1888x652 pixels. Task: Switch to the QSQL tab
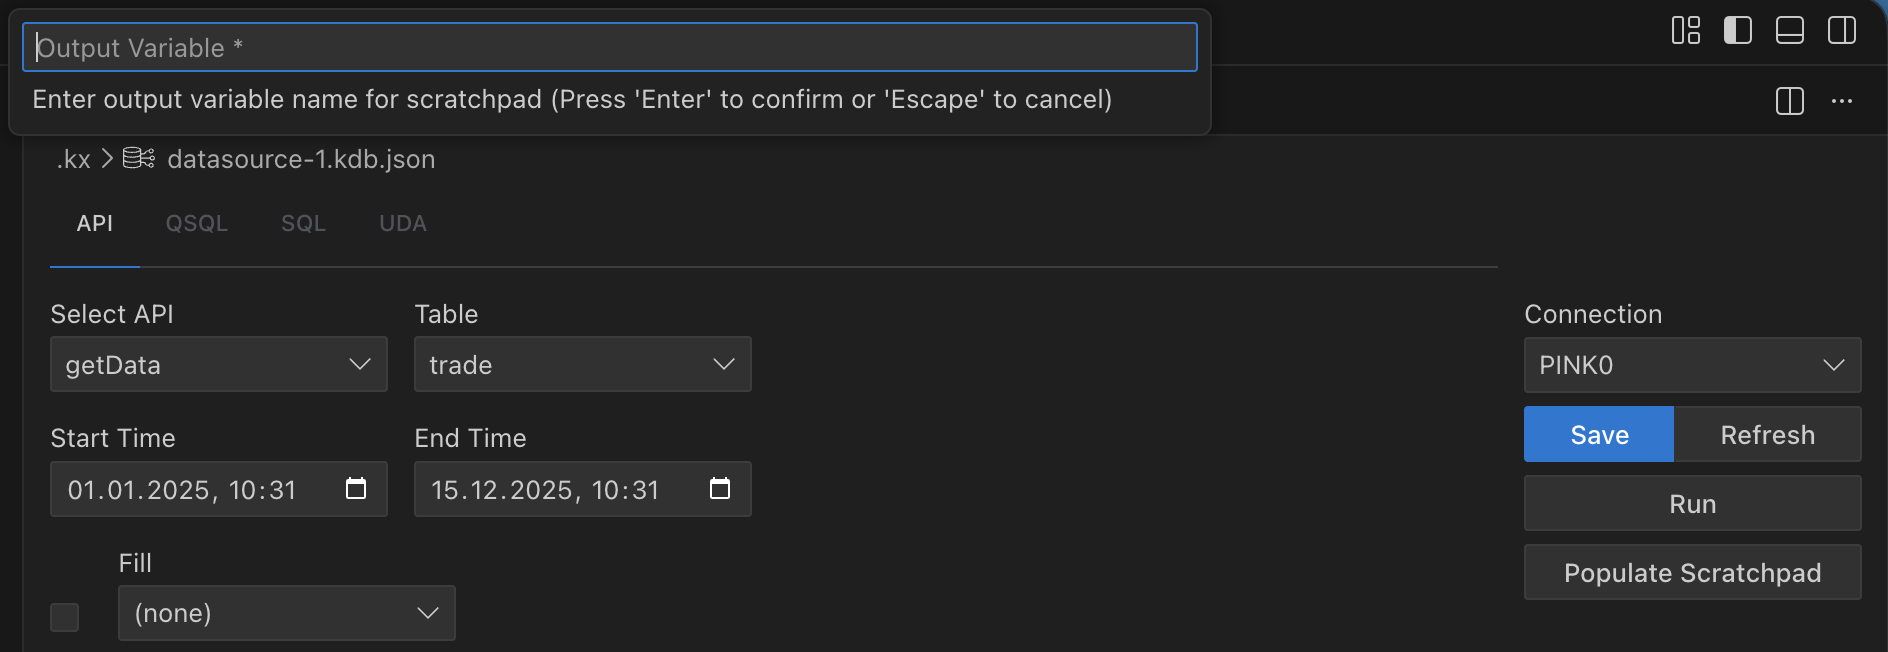point(196,223)
